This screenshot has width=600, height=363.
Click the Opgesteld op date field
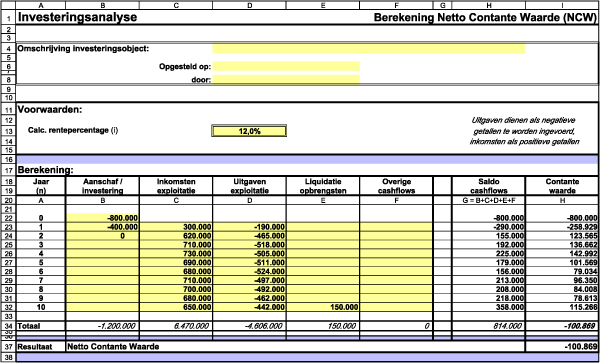point(286,67)
